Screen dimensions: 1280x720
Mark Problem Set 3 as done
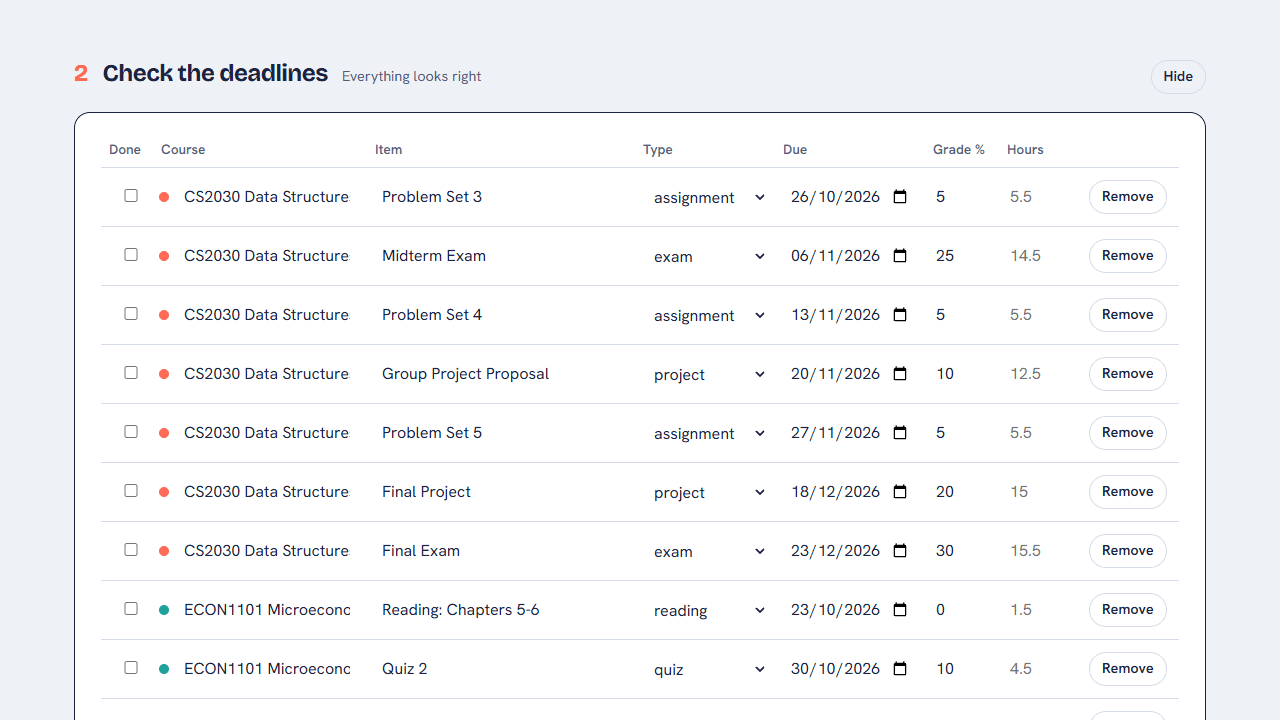[131, 196]
